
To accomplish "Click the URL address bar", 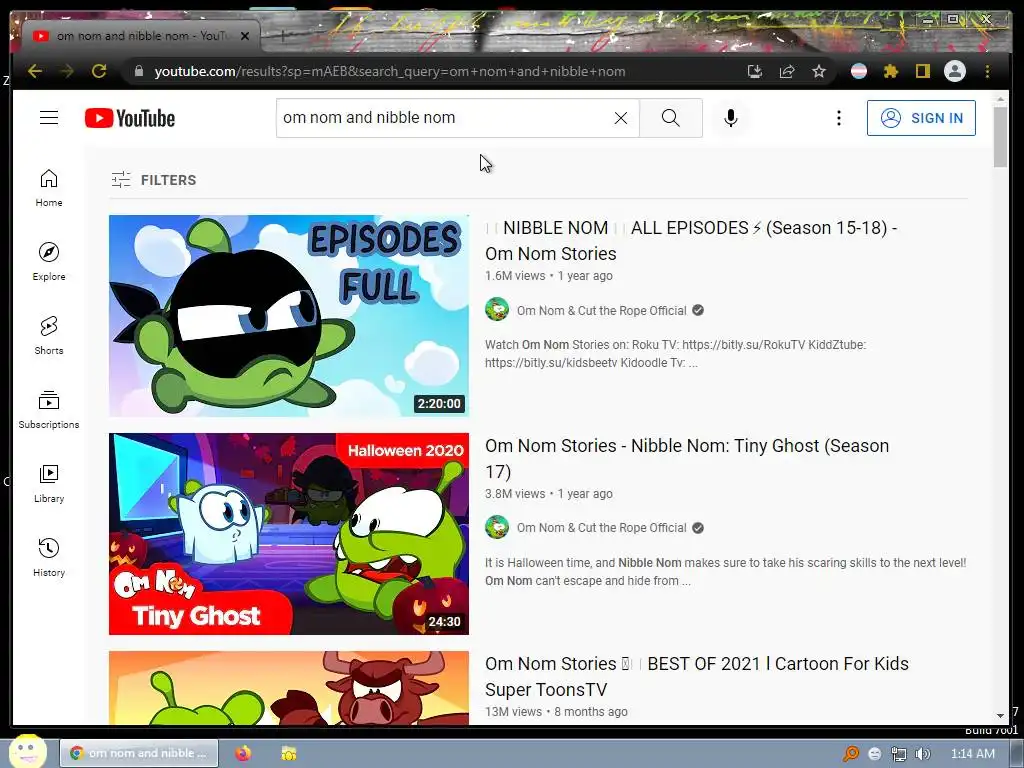I will [x=431, y=71].
